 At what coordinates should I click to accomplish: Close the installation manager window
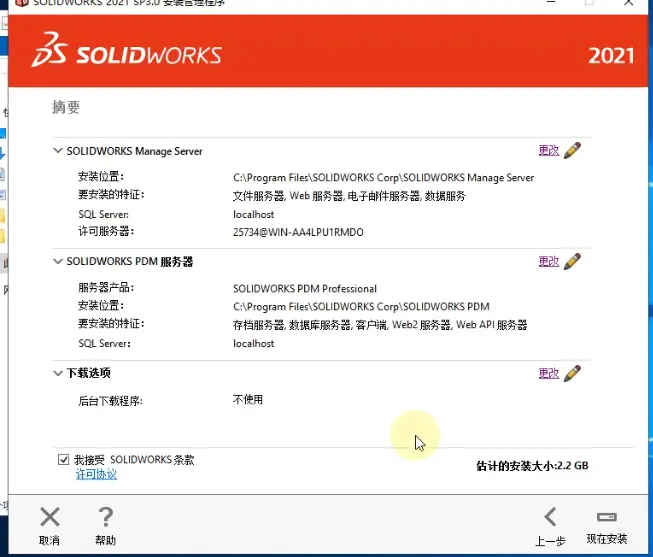(629, 2)
